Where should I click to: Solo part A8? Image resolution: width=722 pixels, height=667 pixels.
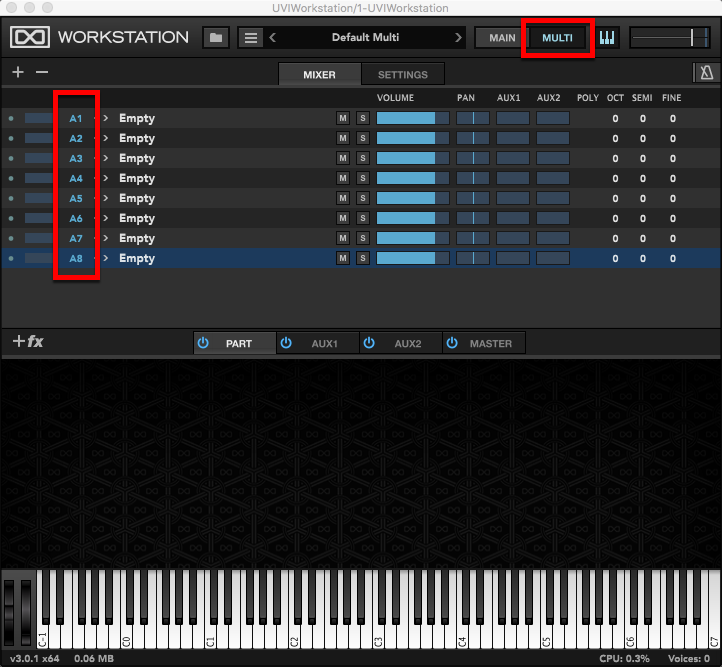[363, 258]
